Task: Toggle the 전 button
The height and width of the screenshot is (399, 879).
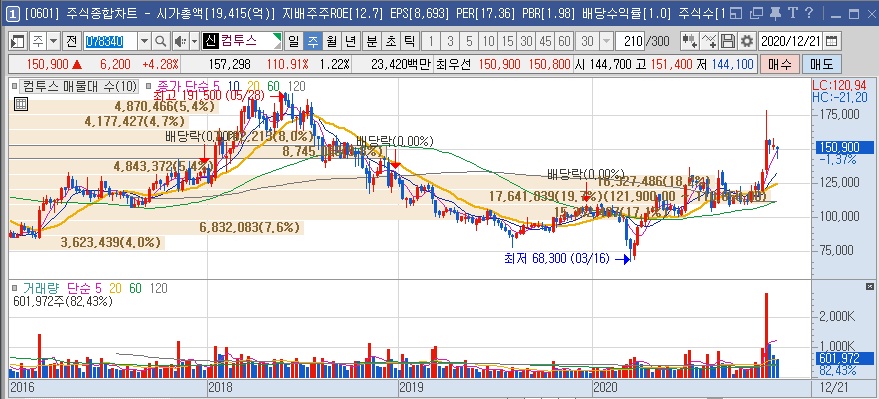Action: (71, 41)
